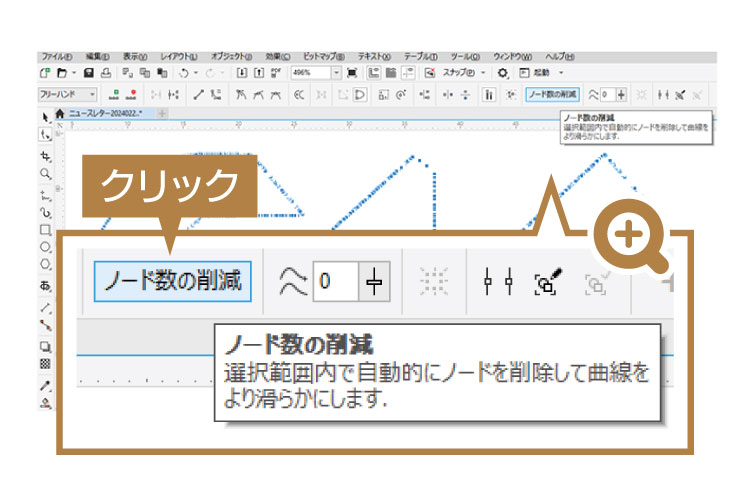This screenshot has width=750, height=500.
Task: Click the Reverse Direction icon
Action: click(x=299, y=95)
